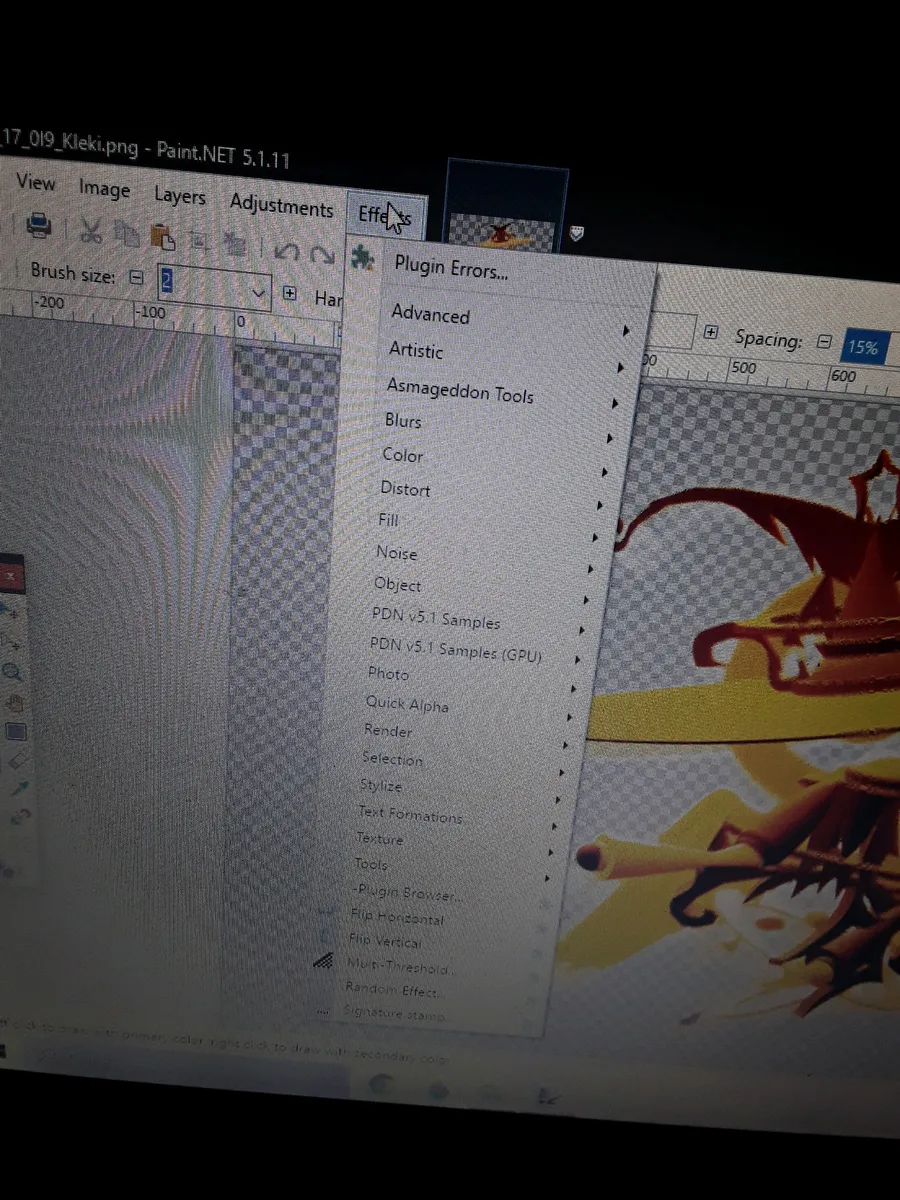Click the Spacing 15% value field
The height and width of the screenshot is (1200, 900).
coord(863,347)
